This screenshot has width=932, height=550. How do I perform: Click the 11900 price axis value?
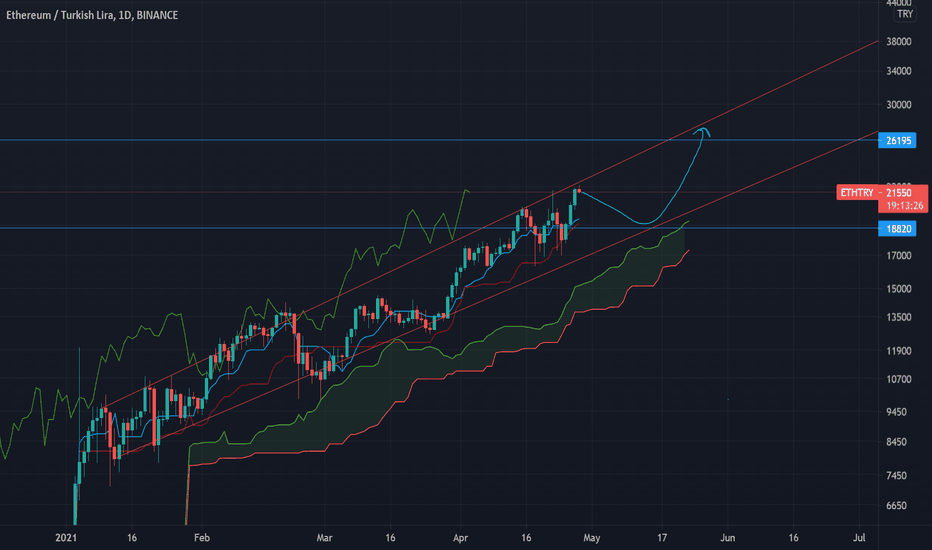(x=899, y=351)
